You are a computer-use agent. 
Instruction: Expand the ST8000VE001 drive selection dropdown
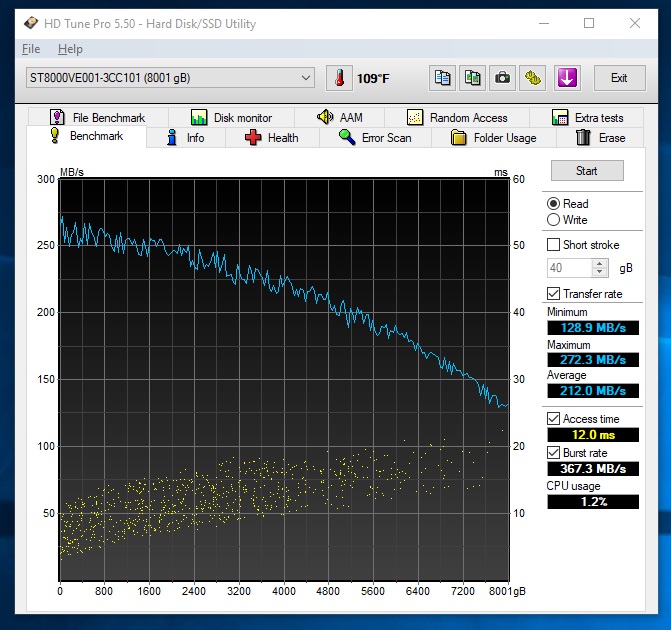(306, 78)
